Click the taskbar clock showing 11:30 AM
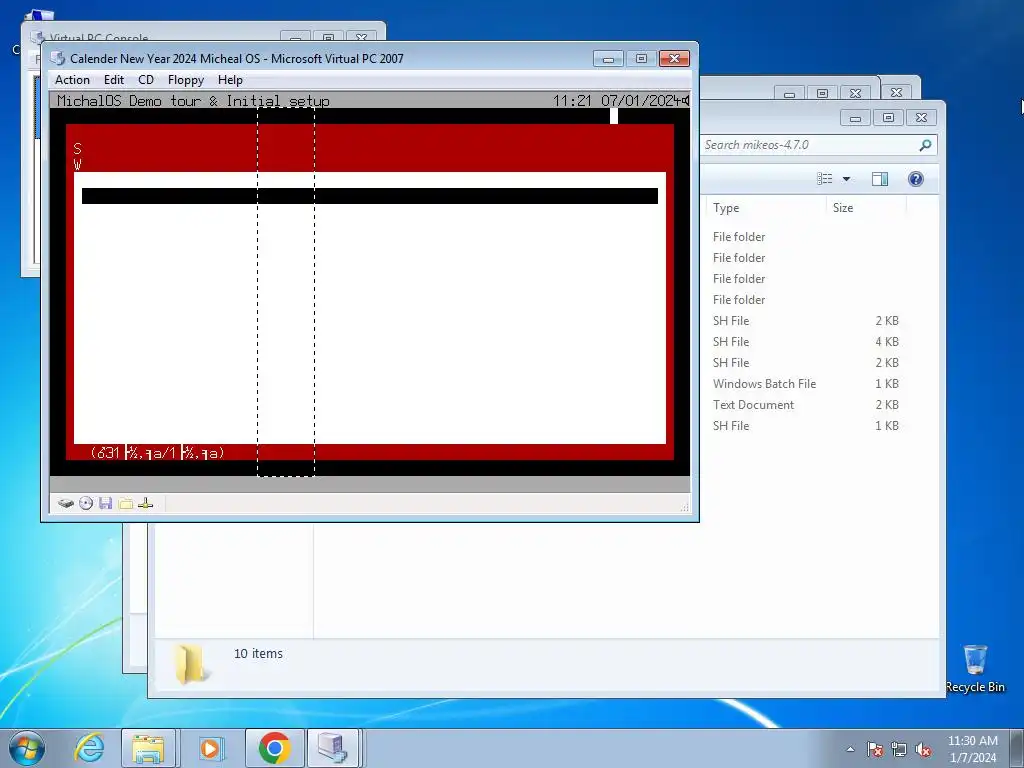This screenshot has height=768, width=1024. pos(973,749)
